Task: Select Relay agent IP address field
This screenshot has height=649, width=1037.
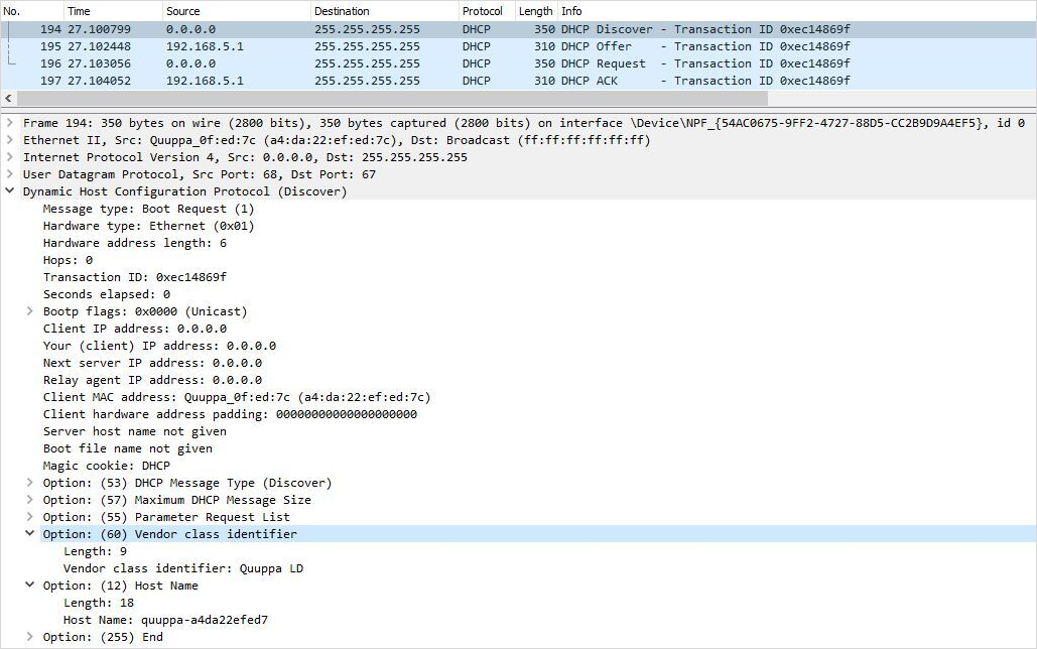Action: 152,380
